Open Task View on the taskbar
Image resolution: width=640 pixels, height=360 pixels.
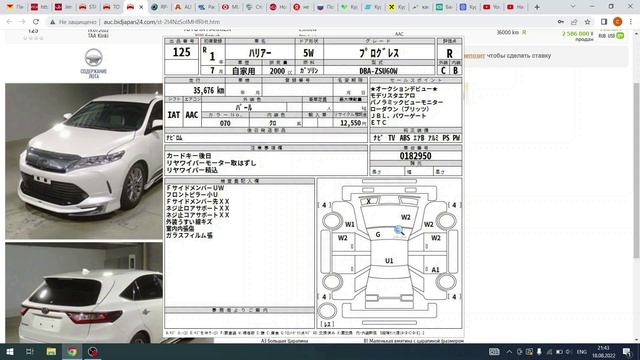(x=29, y=351)
